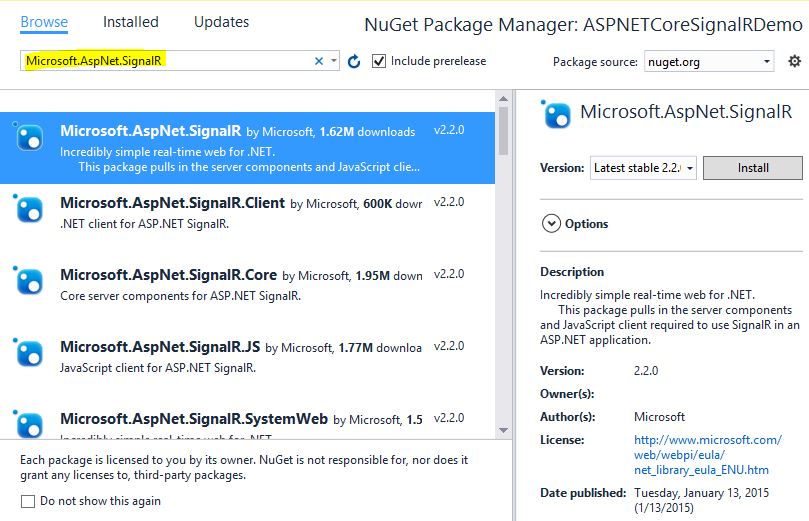Expand the Options section chevron
Image resolution: width=809 pixels, height=521 pixels.
coord(551,224)
